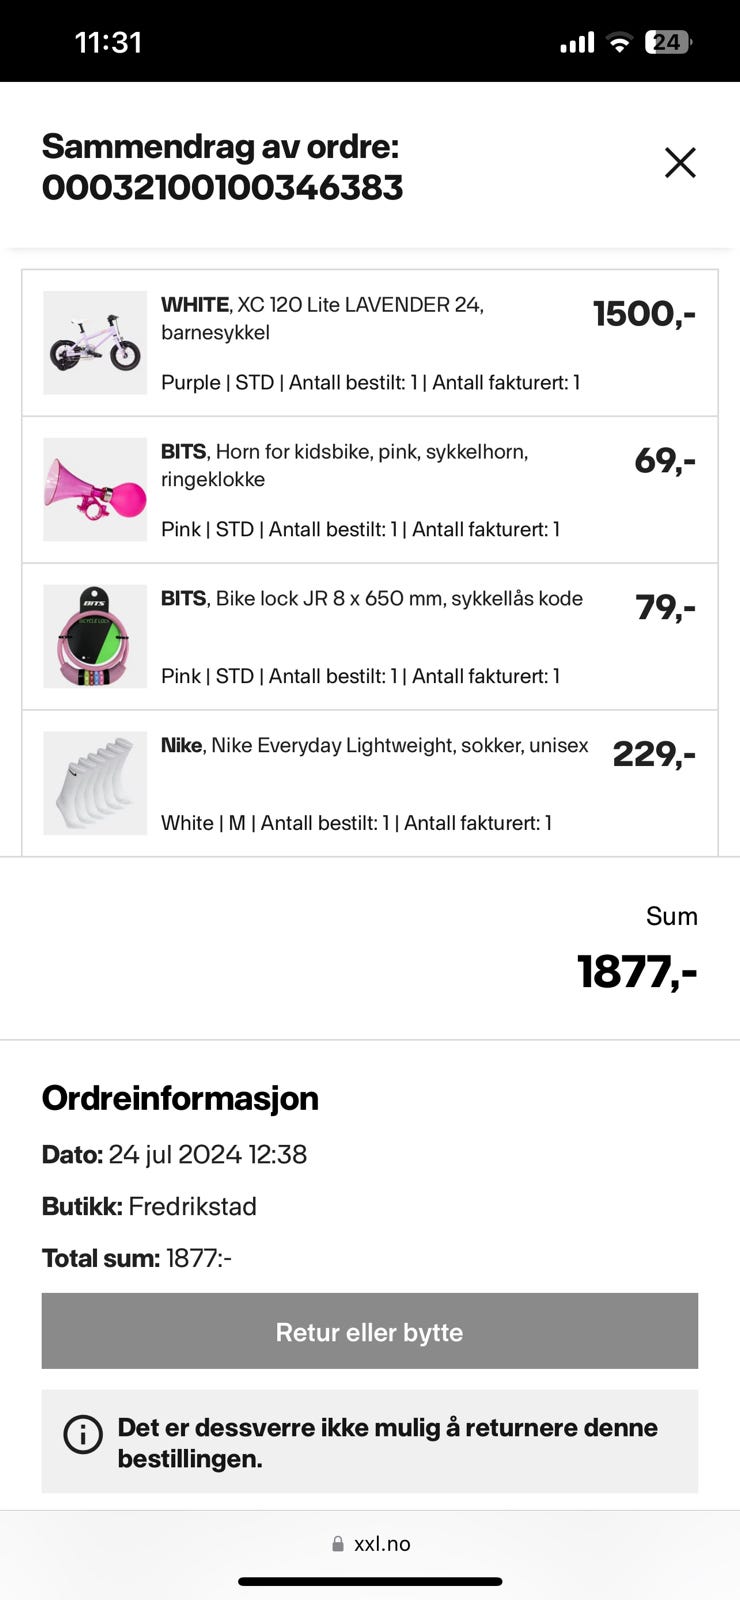This screenshot has height=1600, width=740.
Task: Open the pink bike lock thumbnail
Action: (x=95, y=637)
